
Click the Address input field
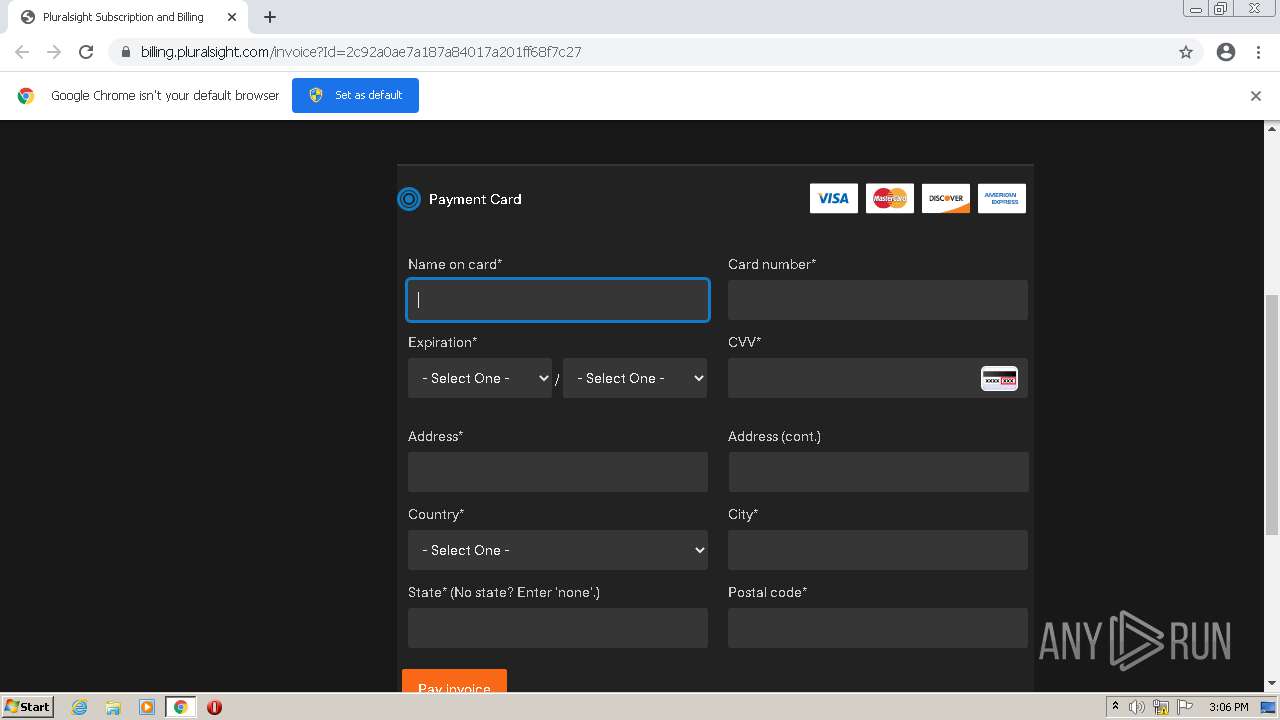click(x=558, y=472)
